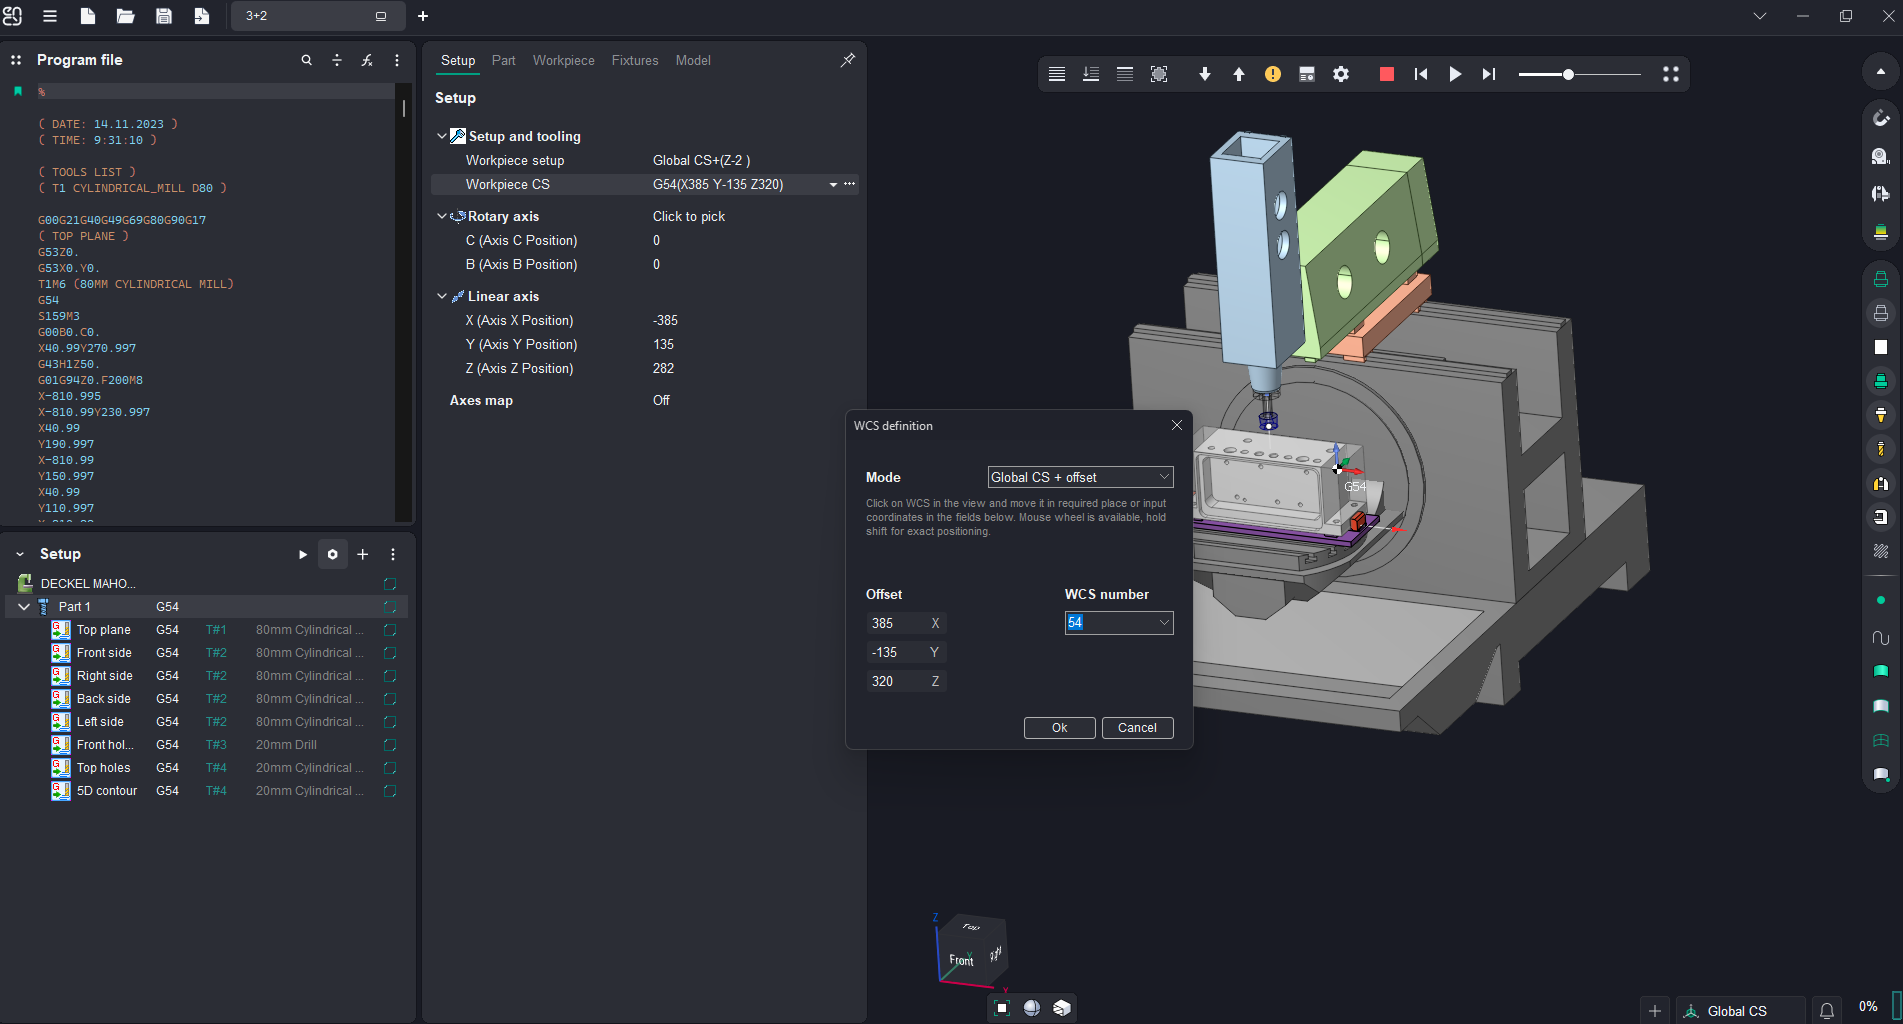Viewport: 1903px width, 1024px height.
Task: Pin the Setup properties panel
Action: click(847, 60)
